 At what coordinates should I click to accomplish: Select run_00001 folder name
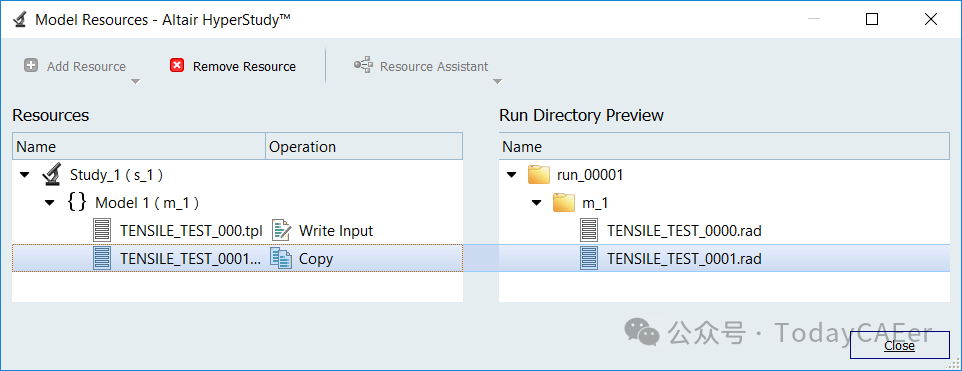(x=590, y=175)
